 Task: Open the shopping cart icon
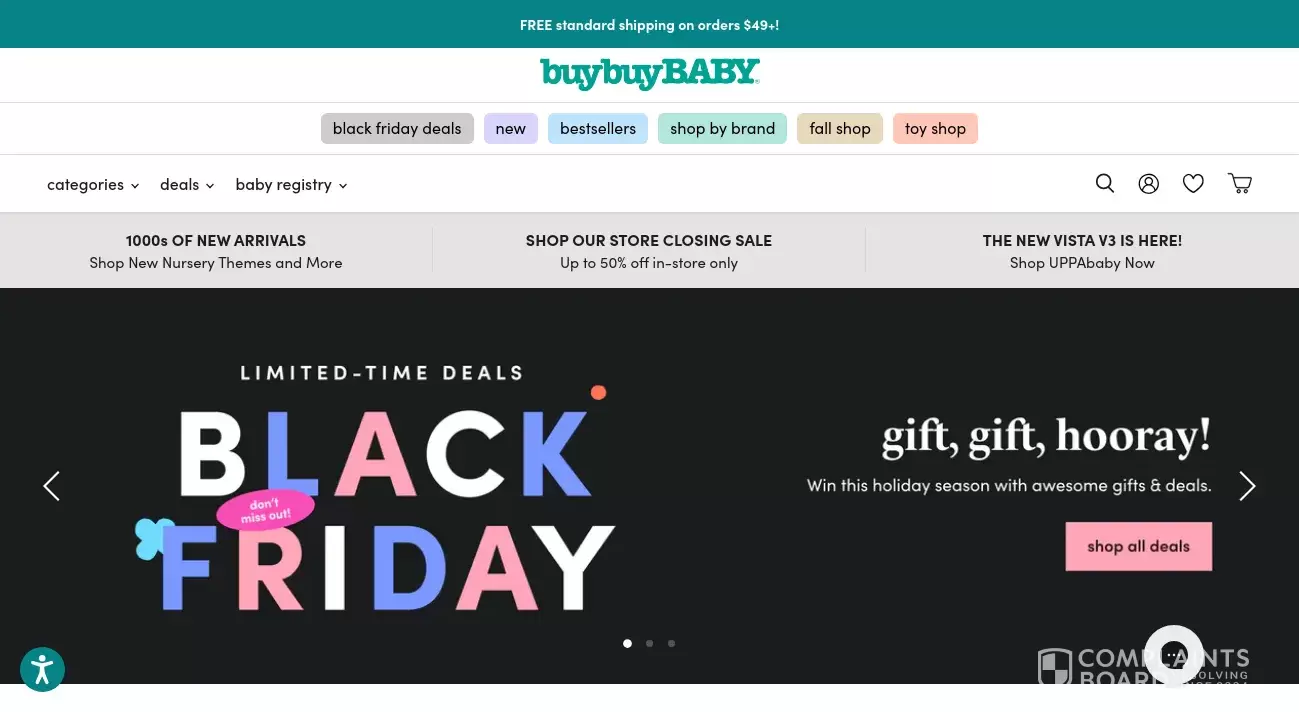pos(1240,183)
